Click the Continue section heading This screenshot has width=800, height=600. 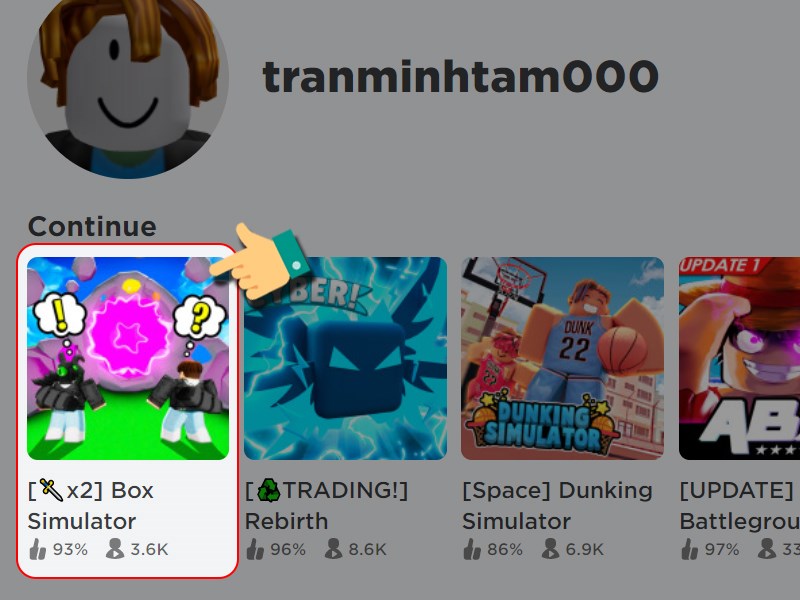point(92,227)
